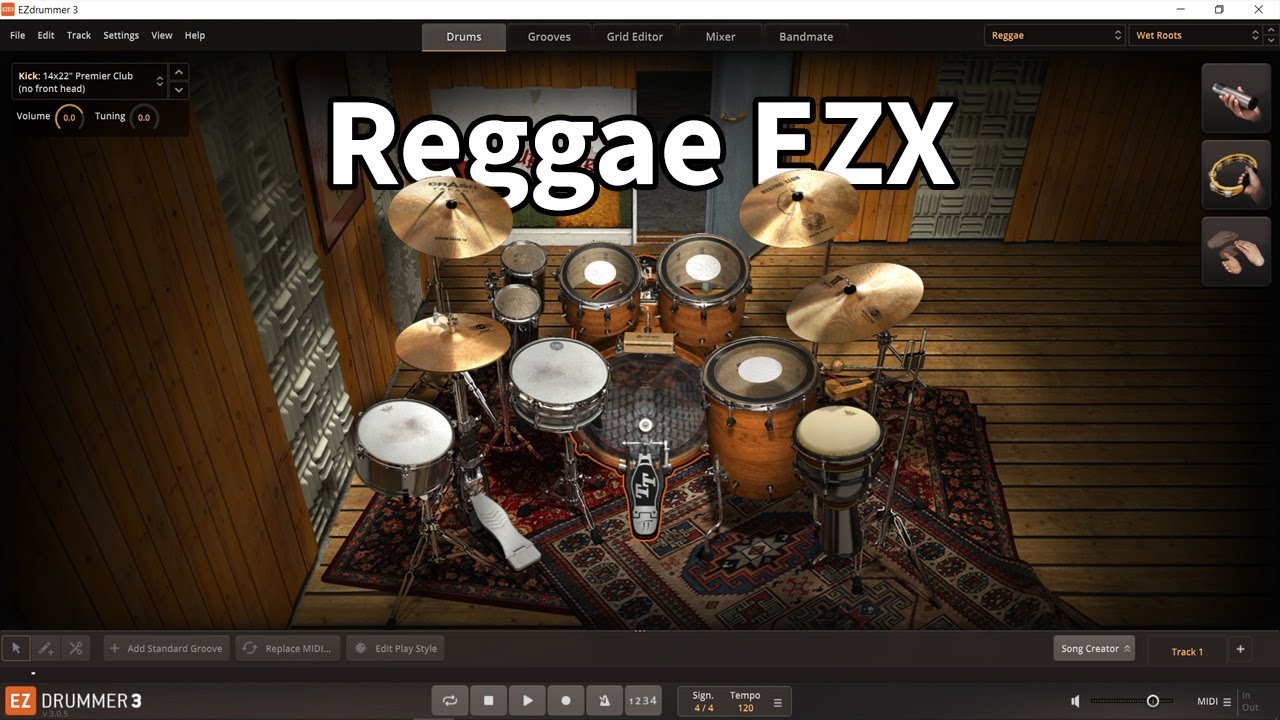Click the hand claps percussion instrument
This screenshot has height=720, width=1280.
(1236, 252)
